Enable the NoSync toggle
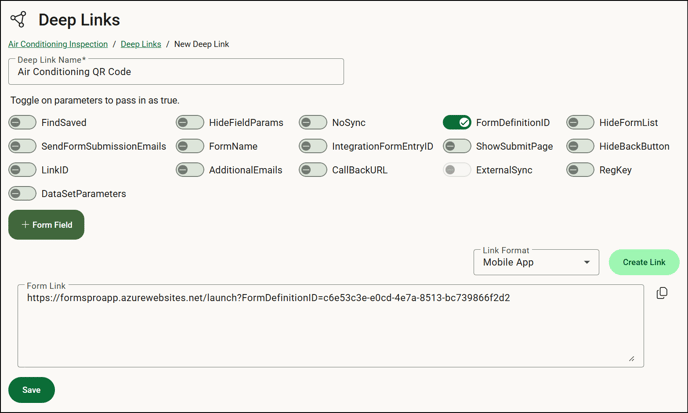Screen dimensions: 688x413 pyautogui.click(x=313, y=122)
